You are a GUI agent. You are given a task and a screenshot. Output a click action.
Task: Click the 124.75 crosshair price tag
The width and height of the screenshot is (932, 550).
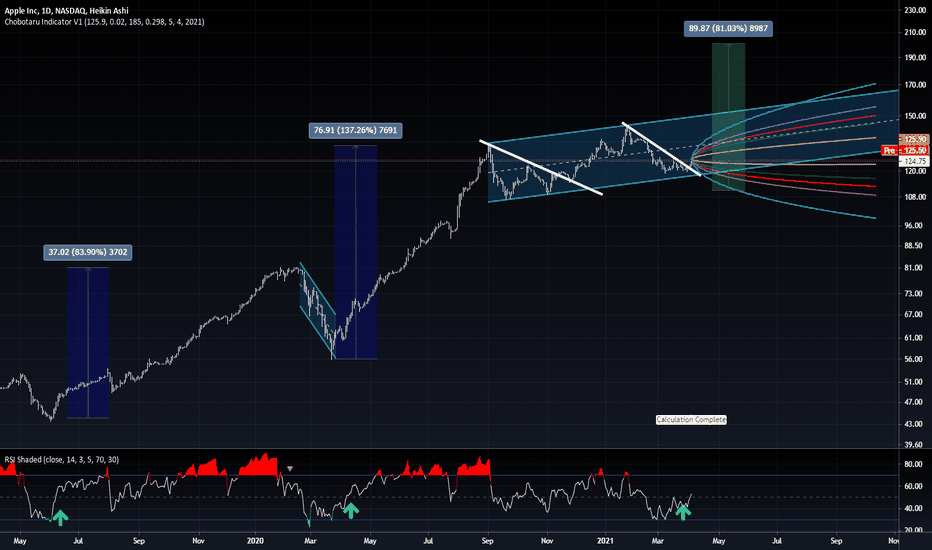915,161
